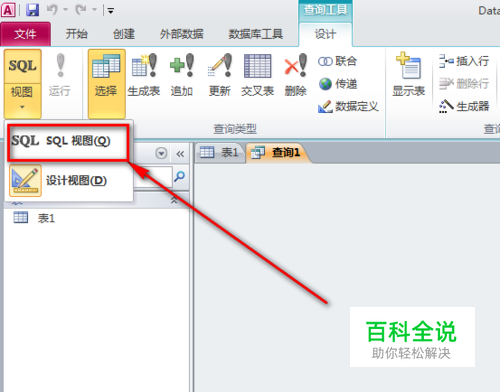Switch to the 外部数据 ribbon tab
The image size is (500, 392).
(x=182, y=34)
